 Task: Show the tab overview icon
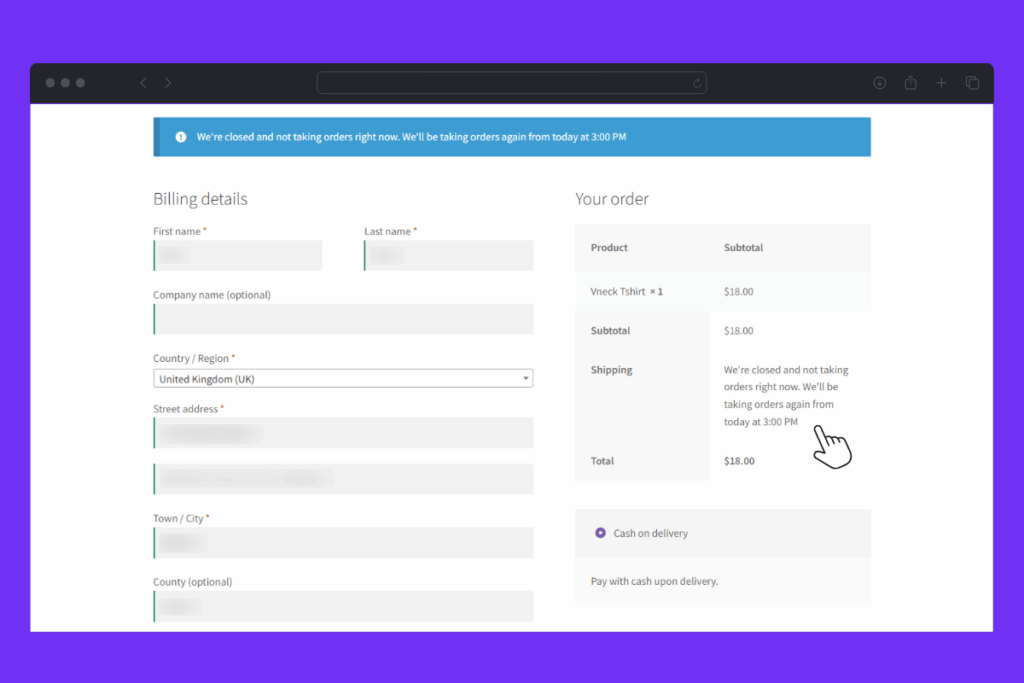point(972,83)
